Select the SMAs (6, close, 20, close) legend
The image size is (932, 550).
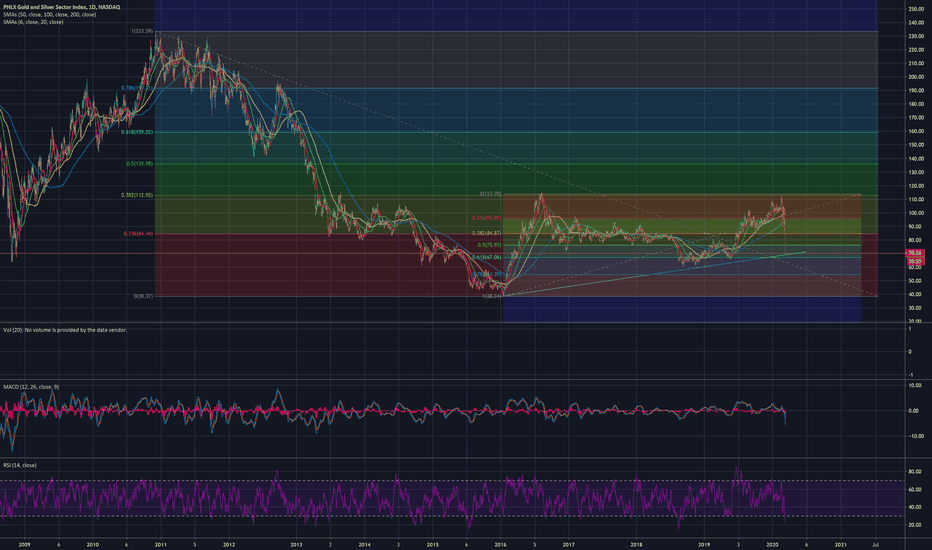[x=33, y=22]
